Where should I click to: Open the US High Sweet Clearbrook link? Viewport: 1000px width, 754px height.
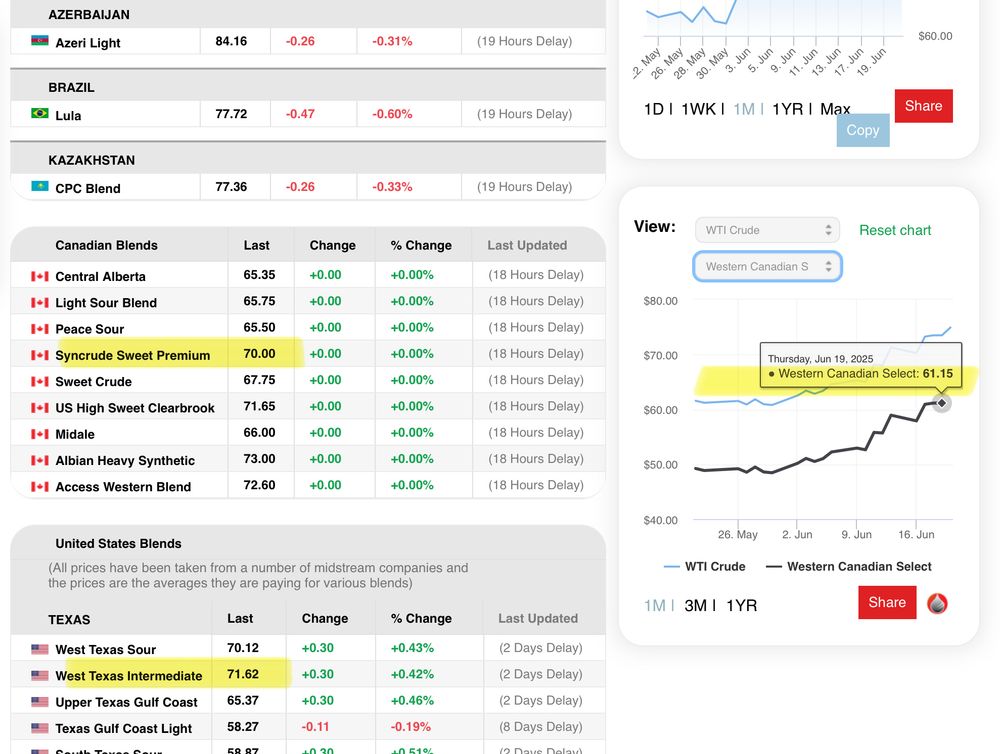point(135,408)
